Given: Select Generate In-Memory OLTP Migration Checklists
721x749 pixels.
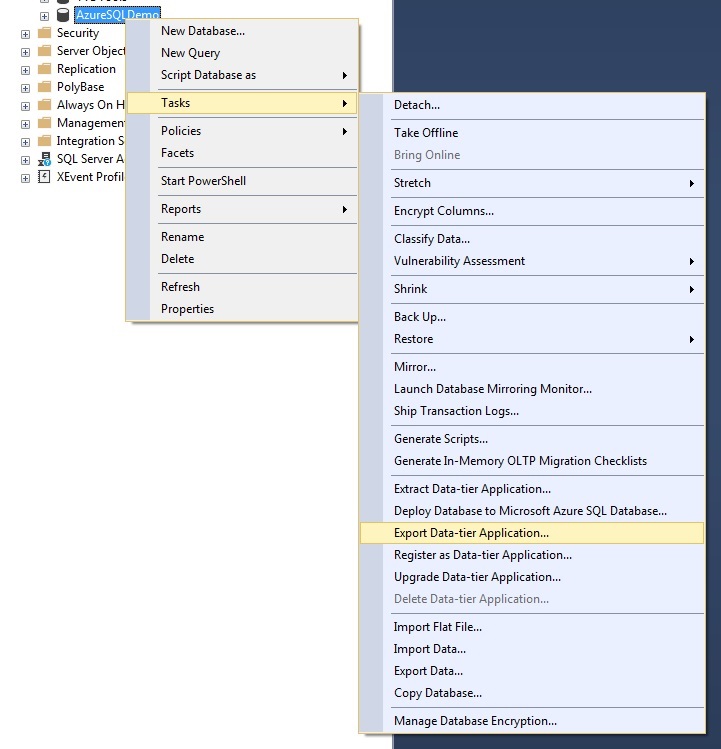Looking at the screenshot, I should pos(532,461).
